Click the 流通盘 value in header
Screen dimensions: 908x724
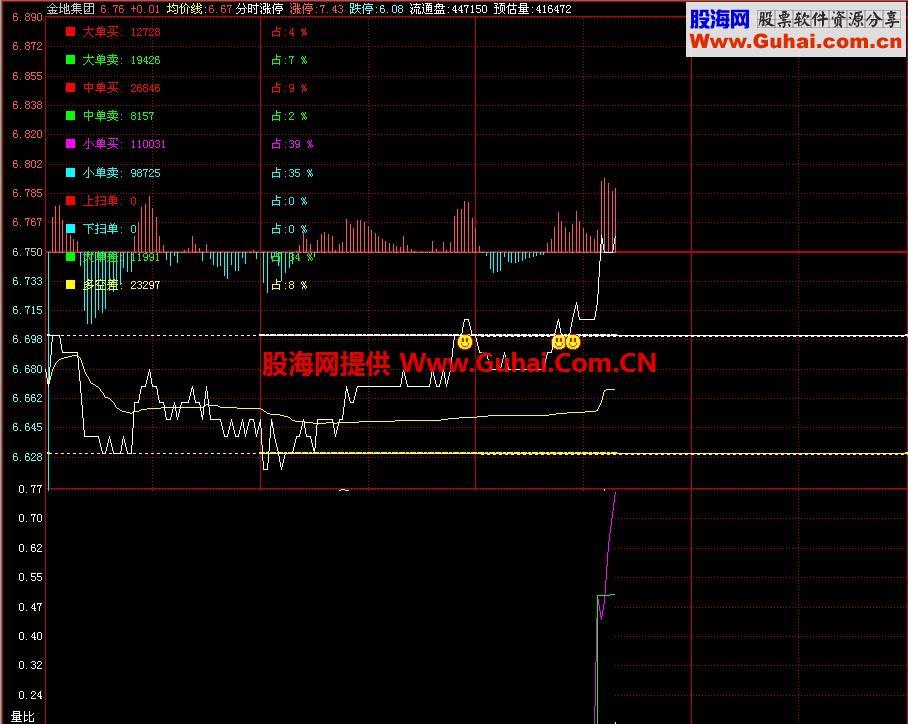(x=469, y=8)
